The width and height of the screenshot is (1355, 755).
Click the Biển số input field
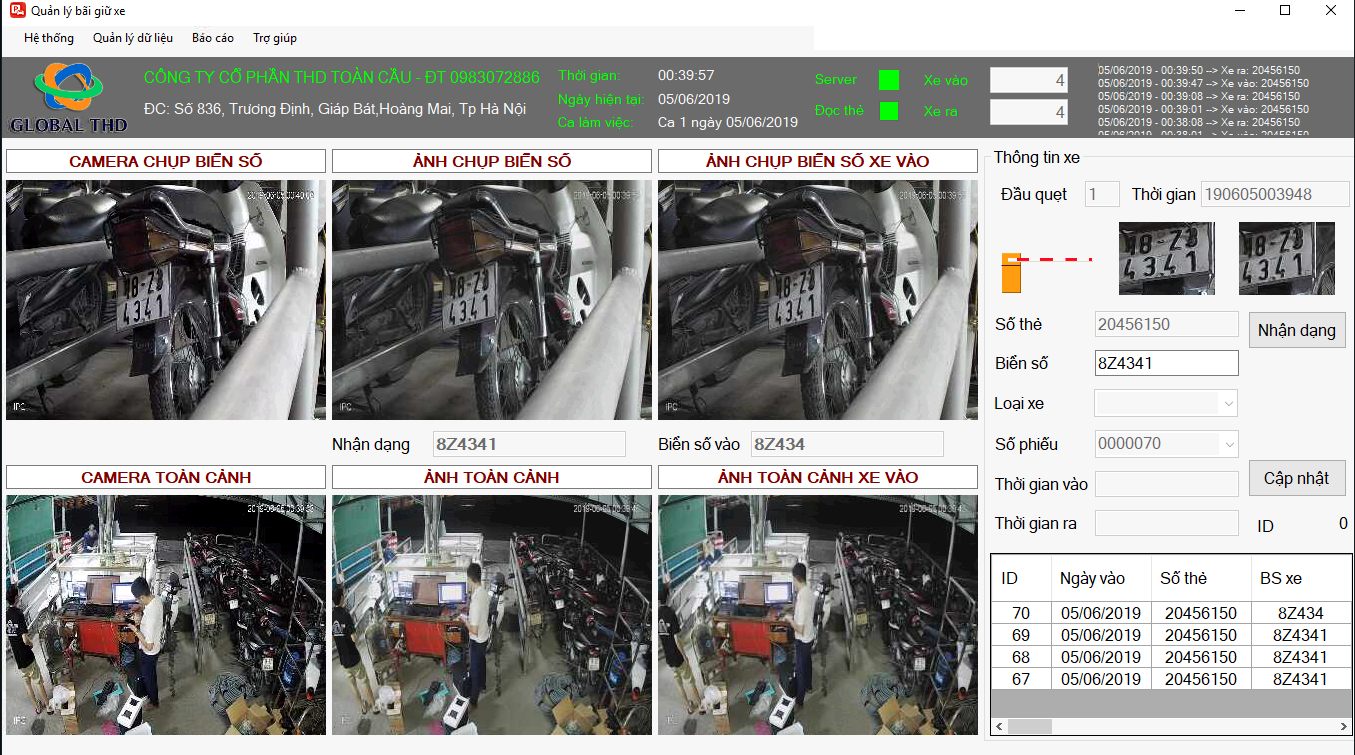point(1166,363)
